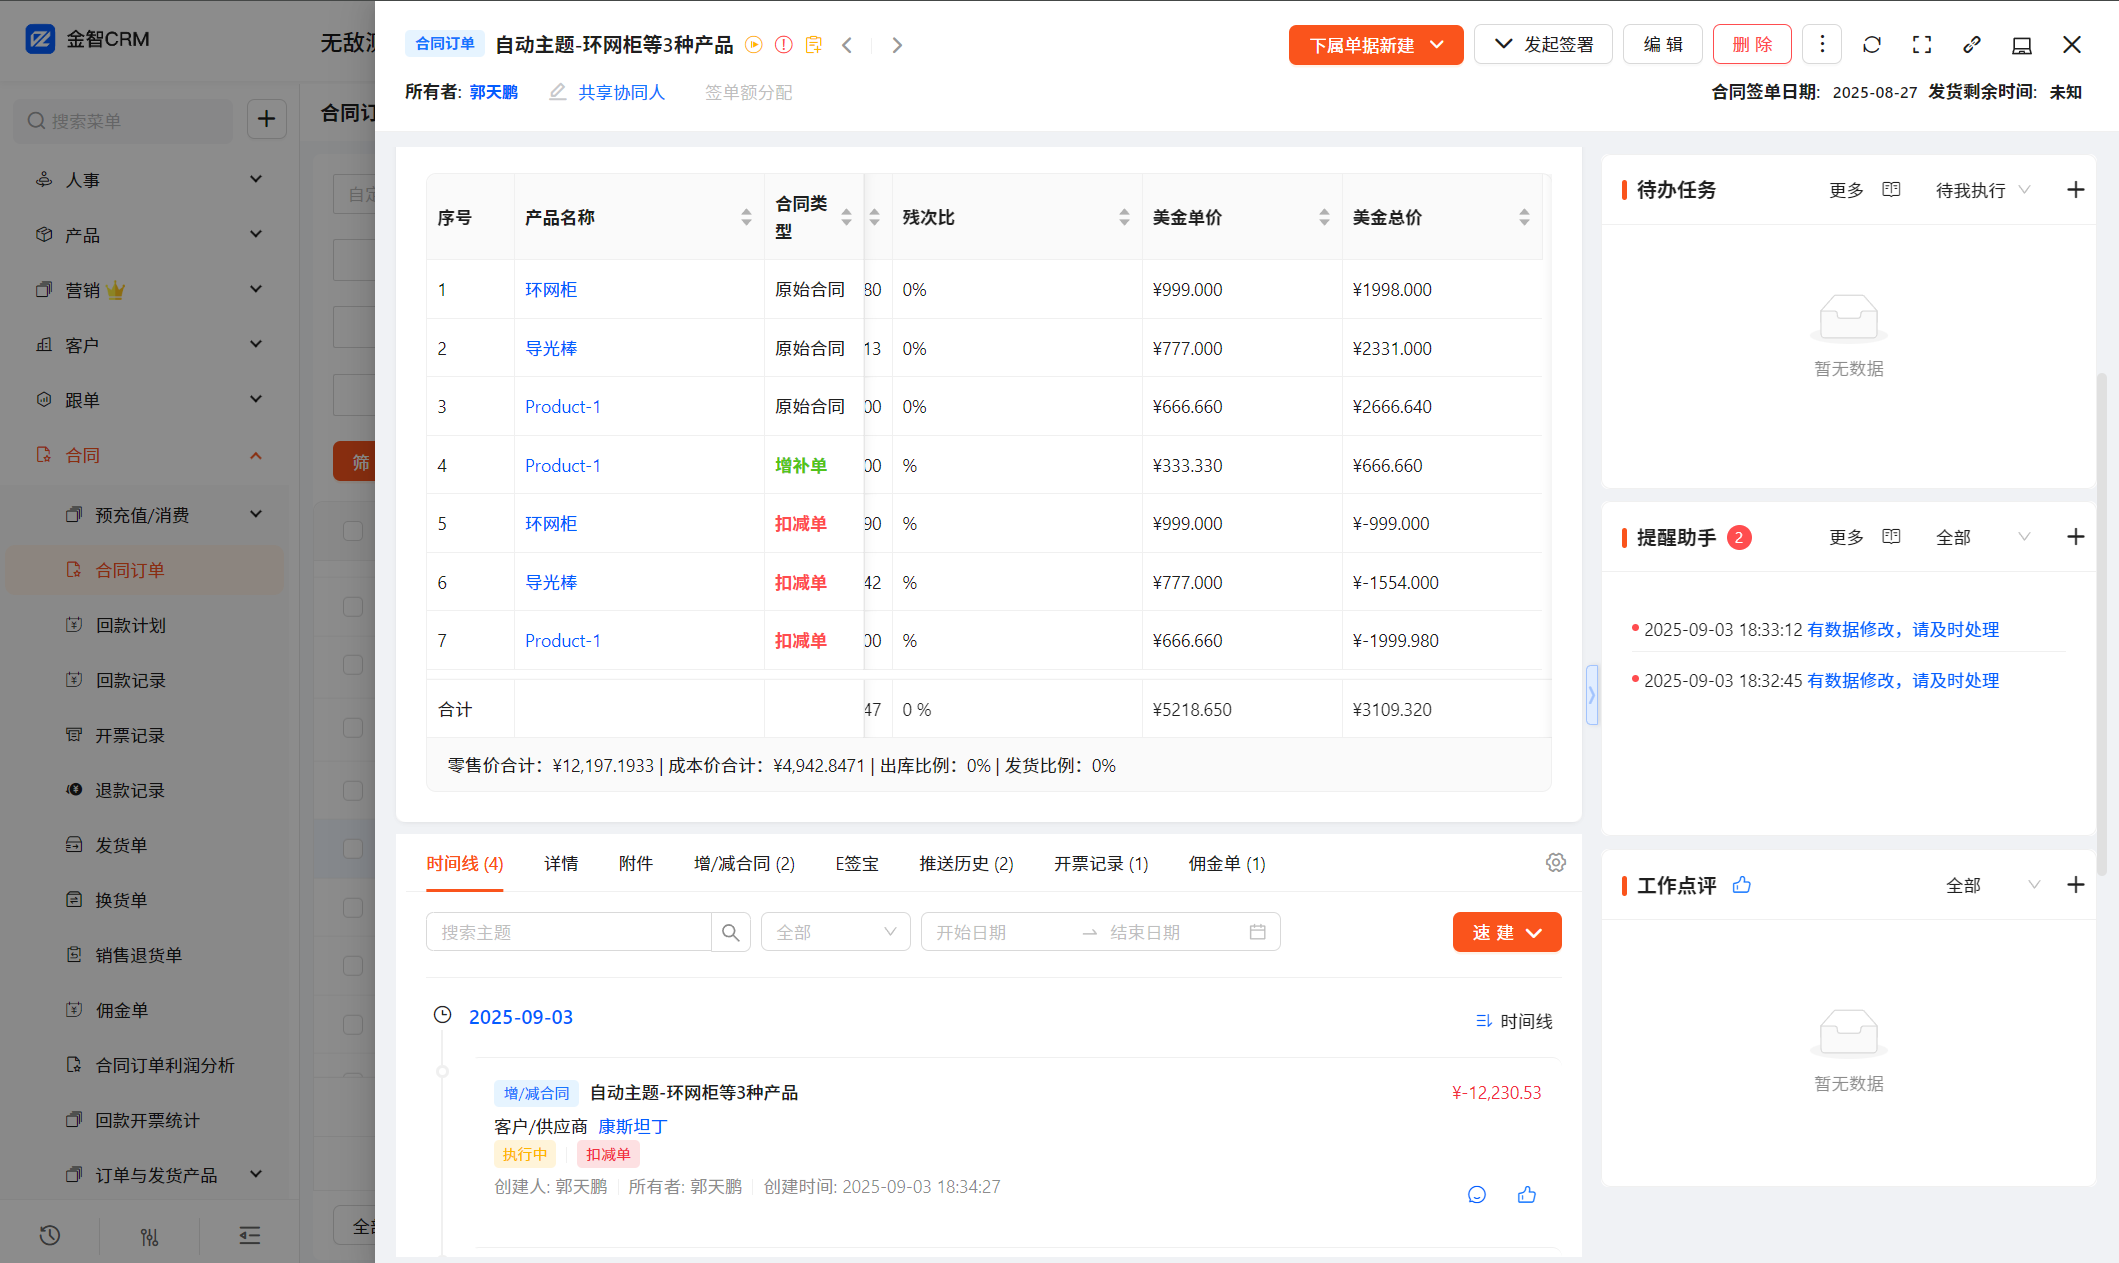Open the 下属单据新建 dropdown

1376,45
